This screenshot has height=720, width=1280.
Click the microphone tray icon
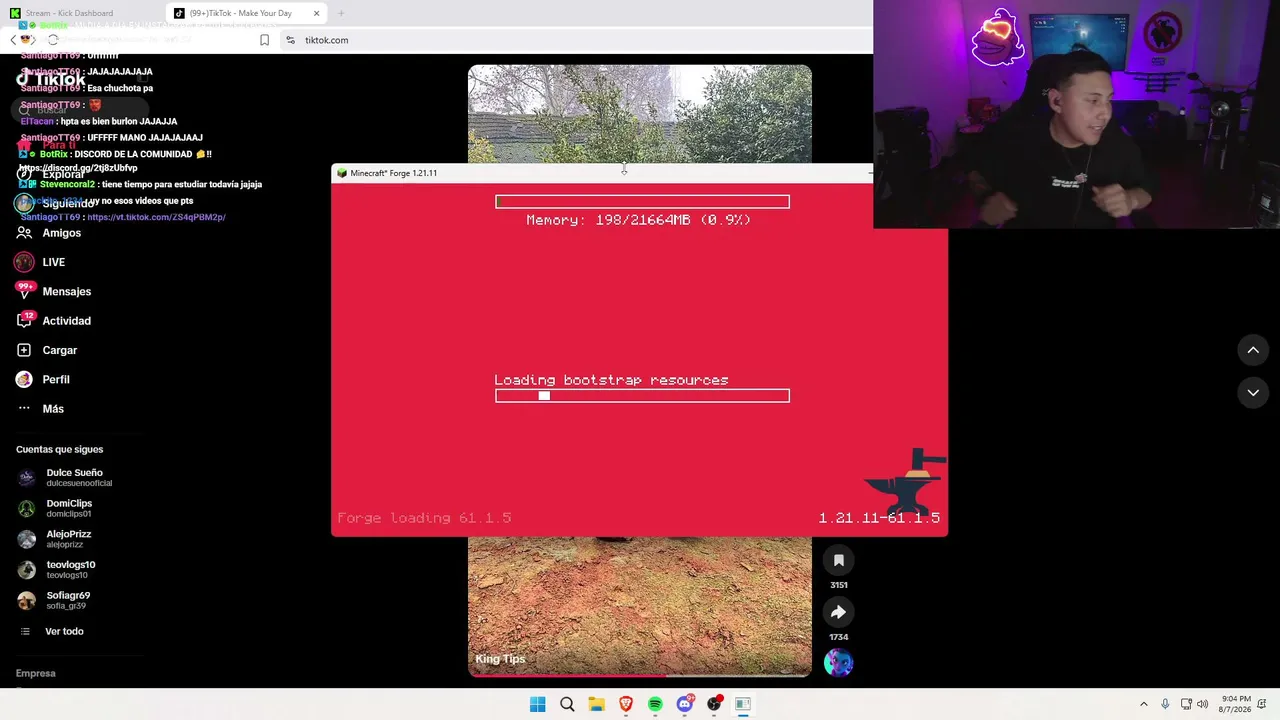coord(1165,704)
